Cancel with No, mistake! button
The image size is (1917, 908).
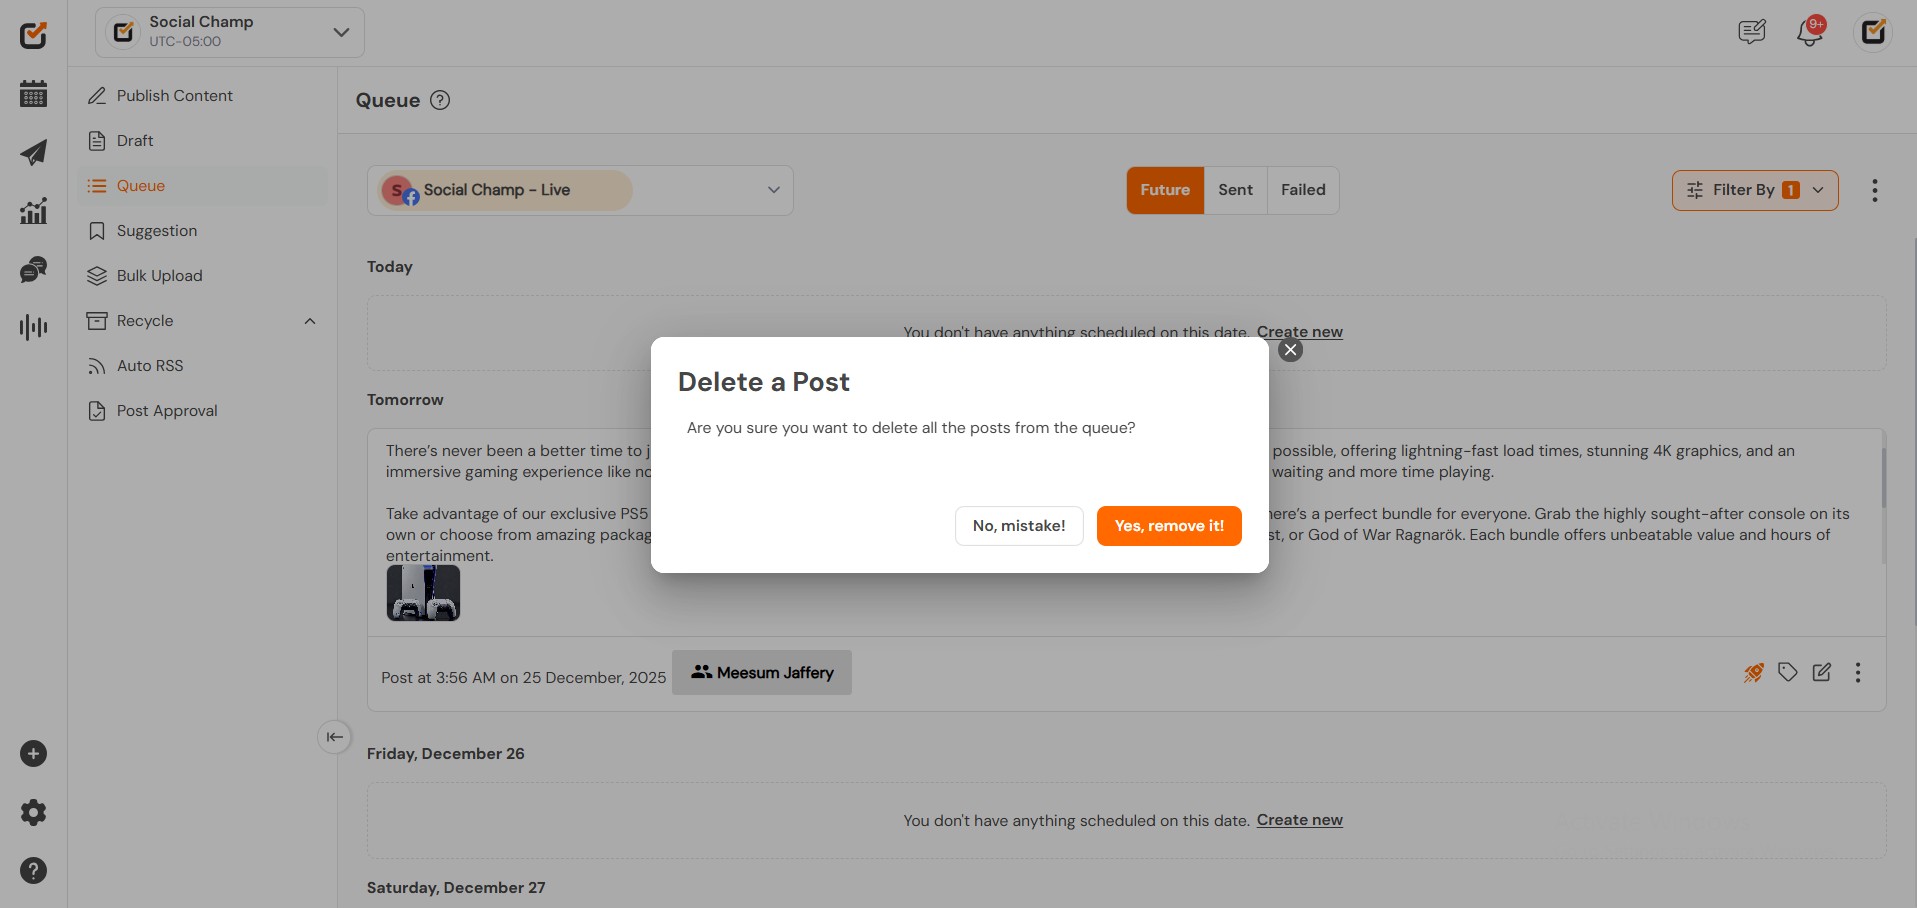1018,526
